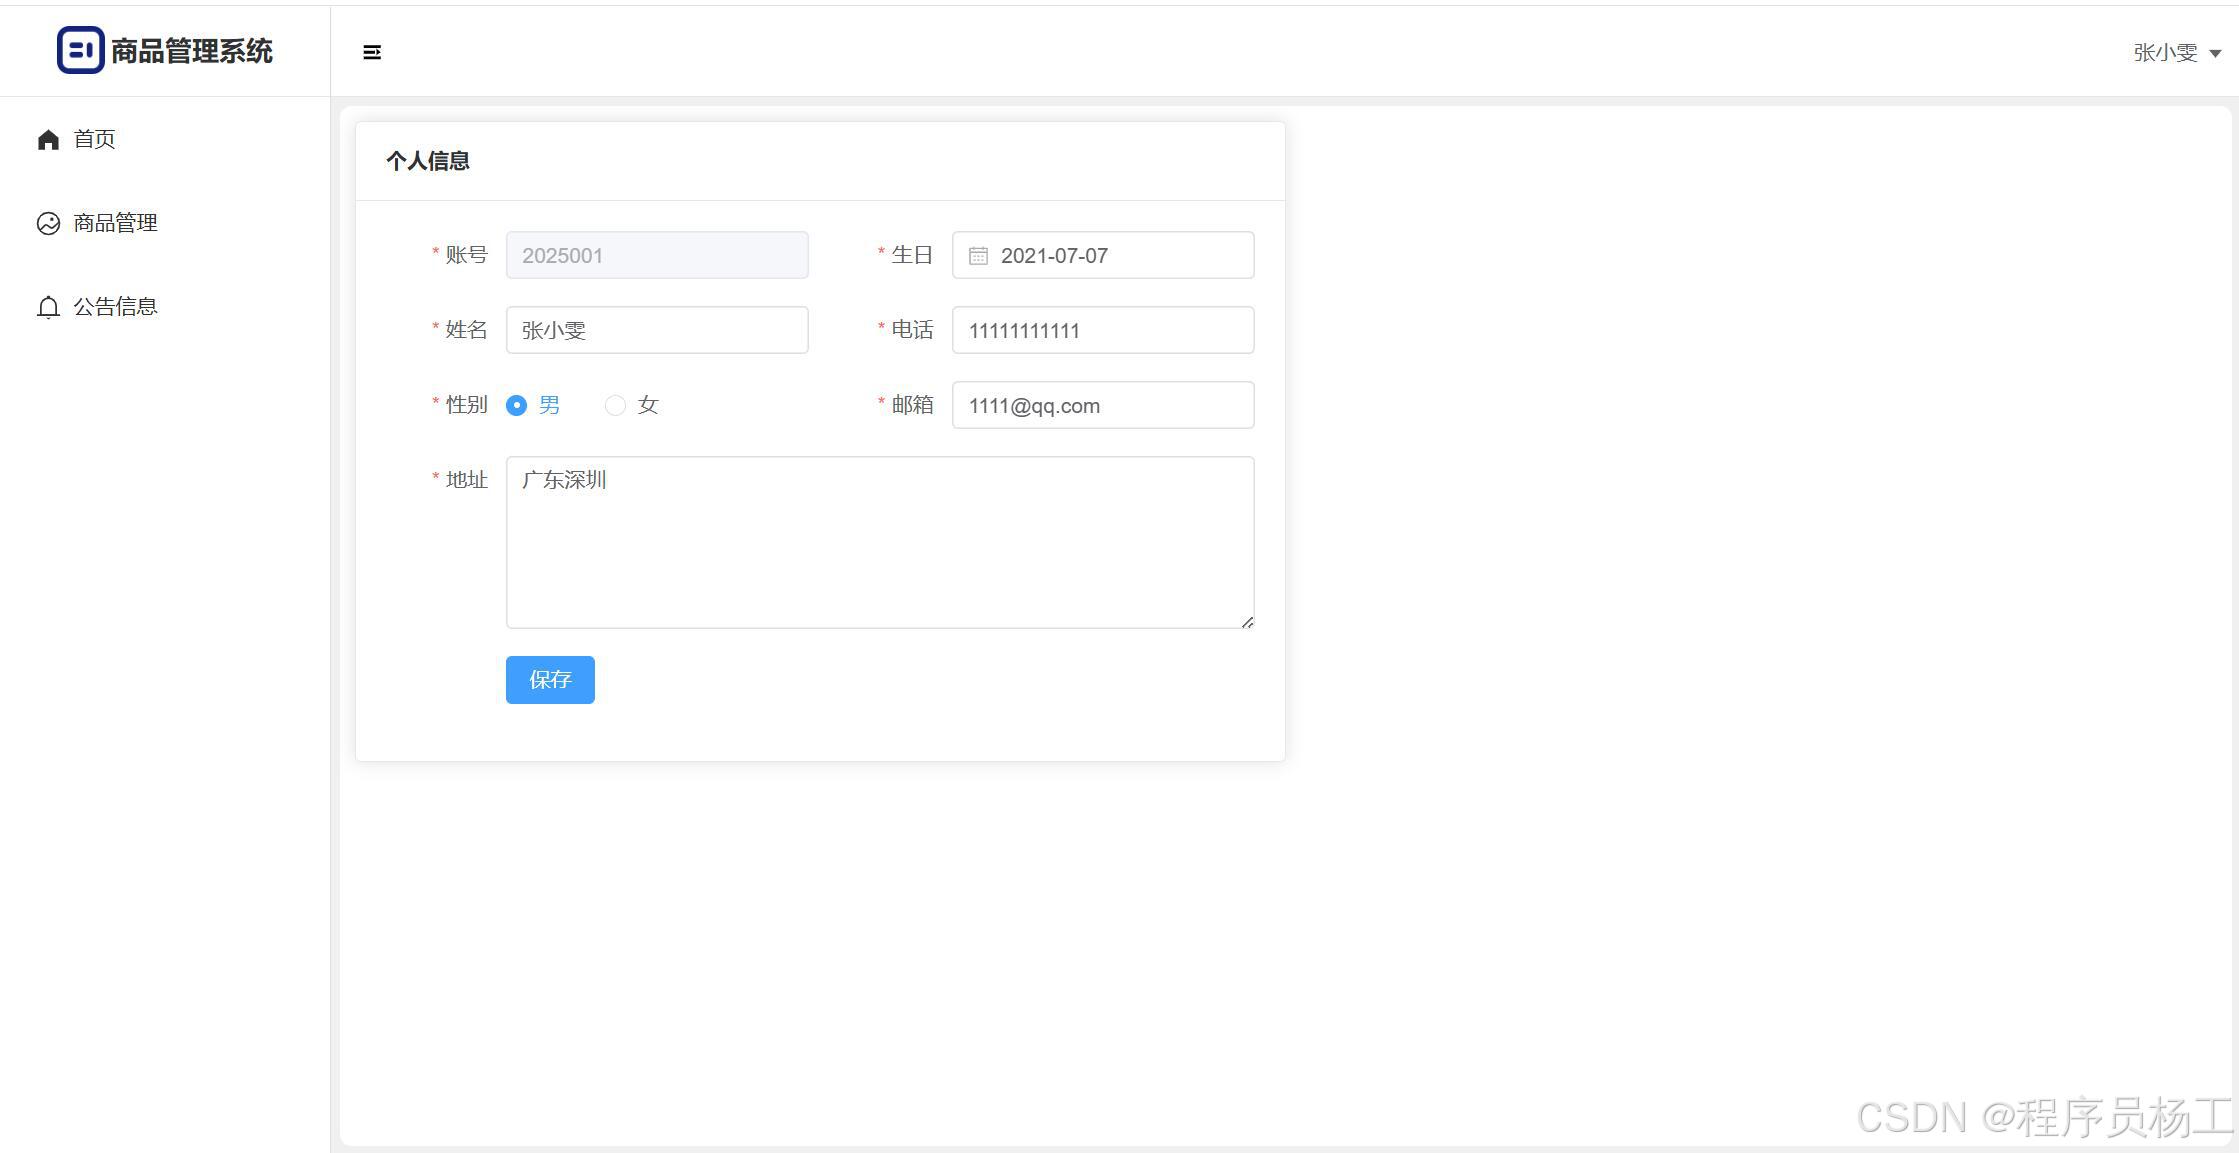Click the 女 gender label text
2239x1153 pixels.
pyautogui.click(x=648, y=405)
